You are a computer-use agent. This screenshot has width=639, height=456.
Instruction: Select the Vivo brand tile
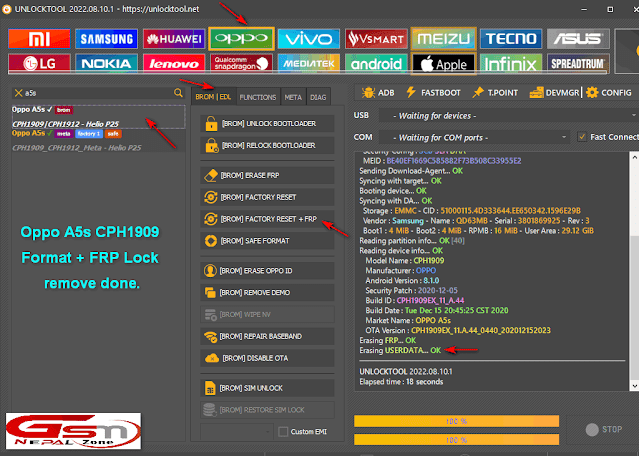[308, 39]
